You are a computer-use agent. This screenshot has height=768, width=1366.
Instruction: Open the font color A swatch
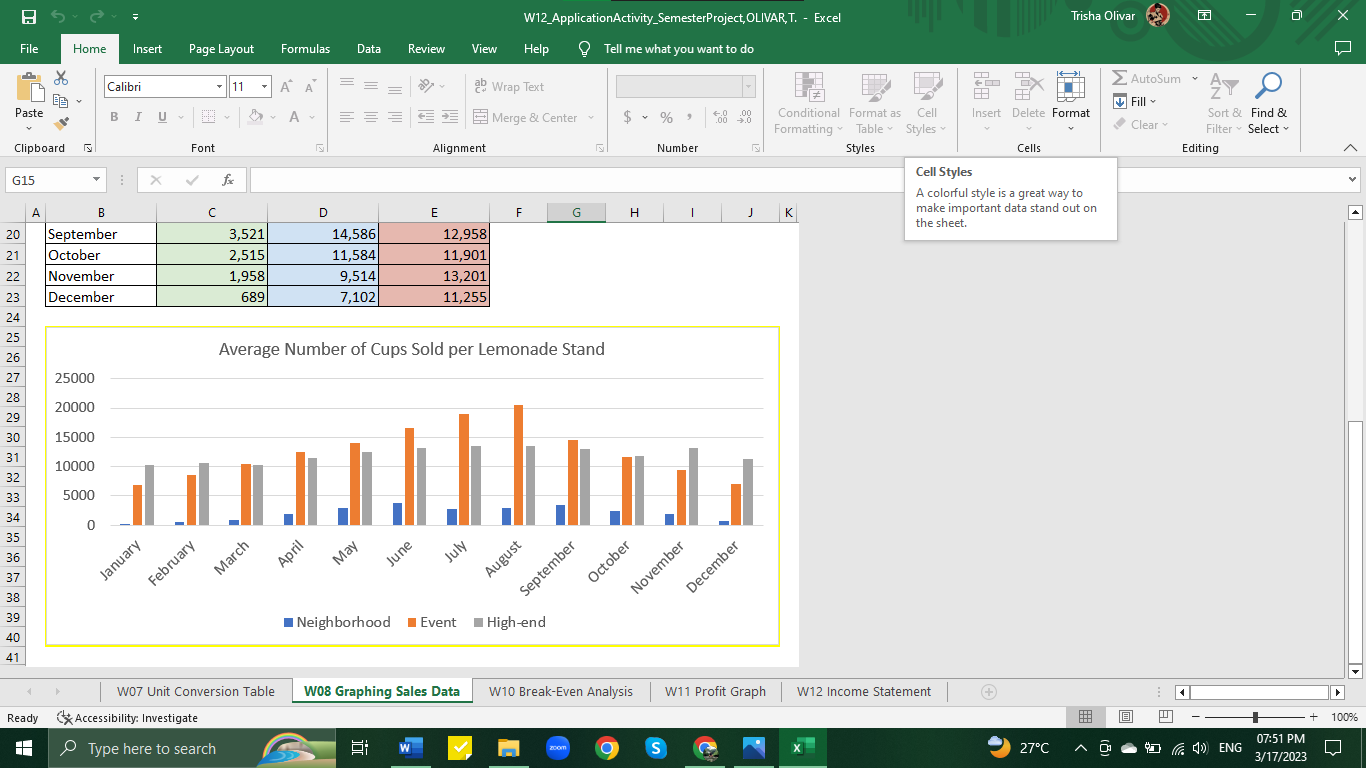coord(295,117)
